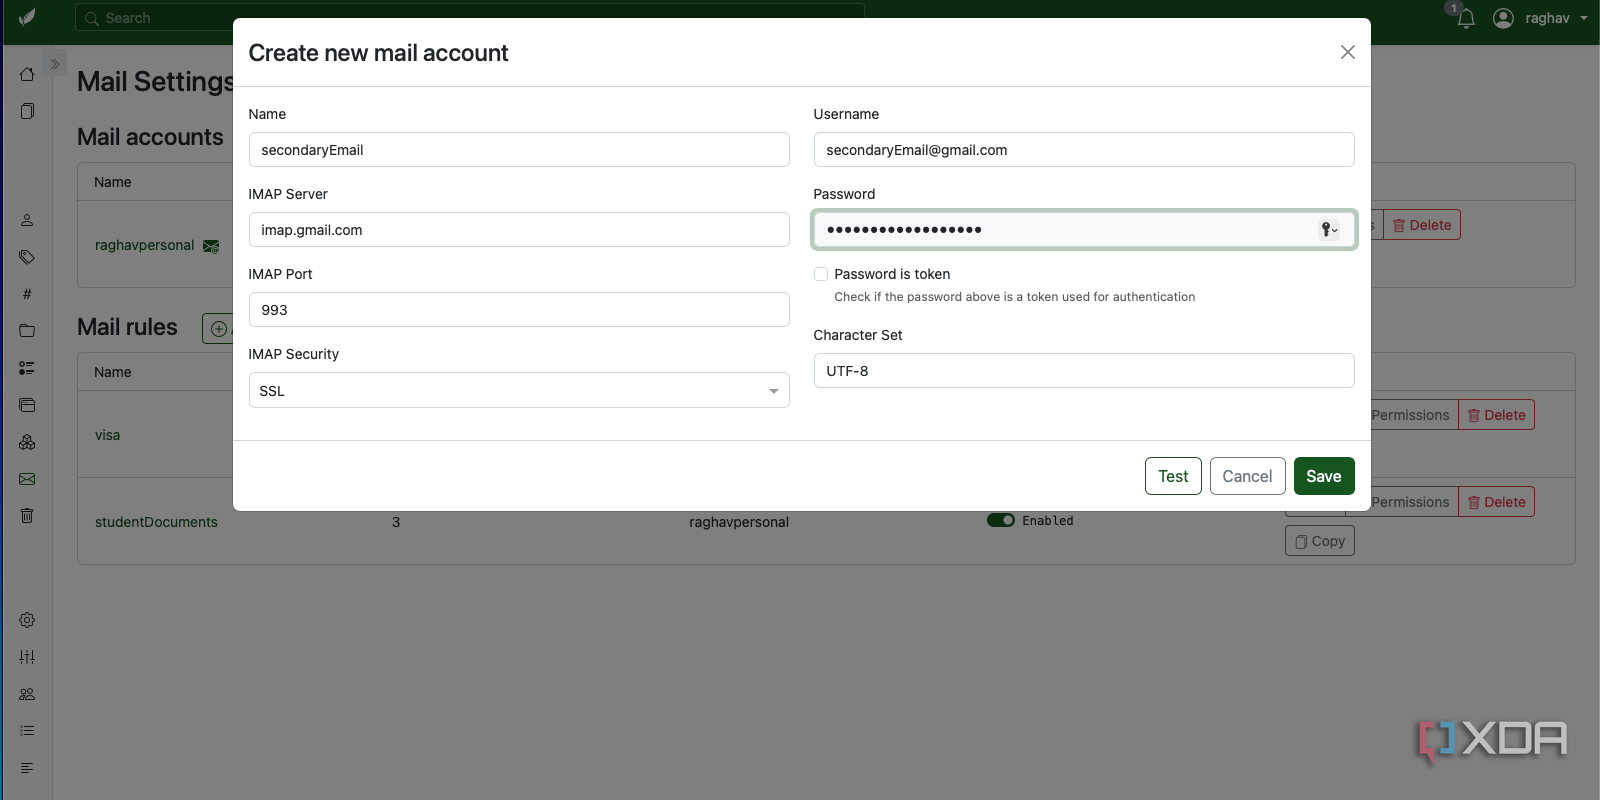Click the Character Set field UTF-8

click(x=1084, y=370)
